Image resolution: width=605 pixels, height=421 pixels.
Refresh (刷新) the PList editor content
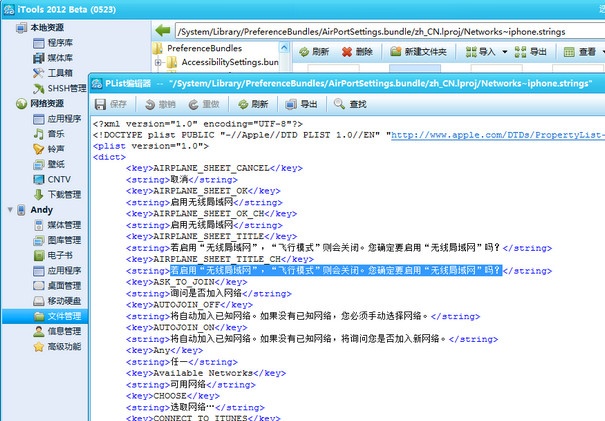coord(250,103)
